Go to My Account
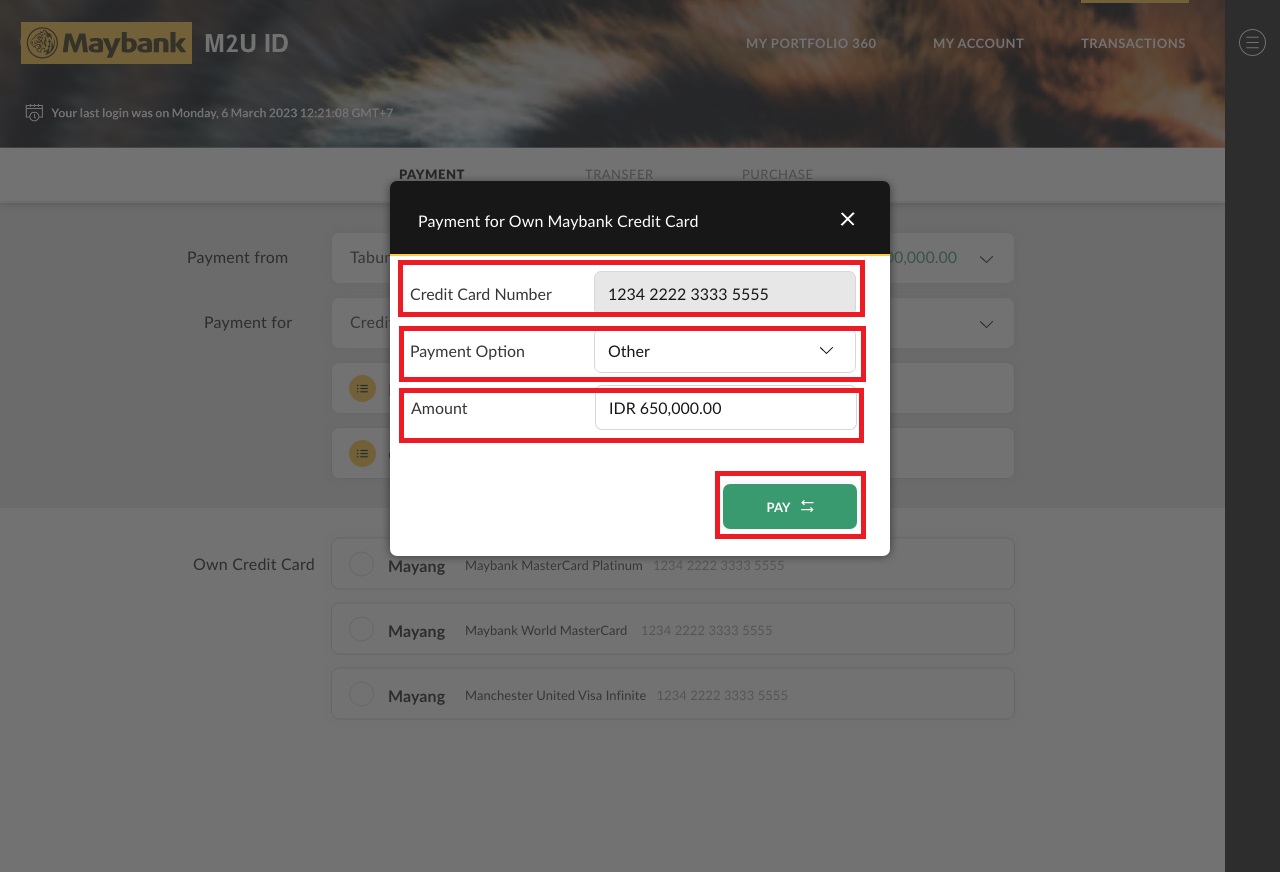1280x872 pixels. coord(978,43)
